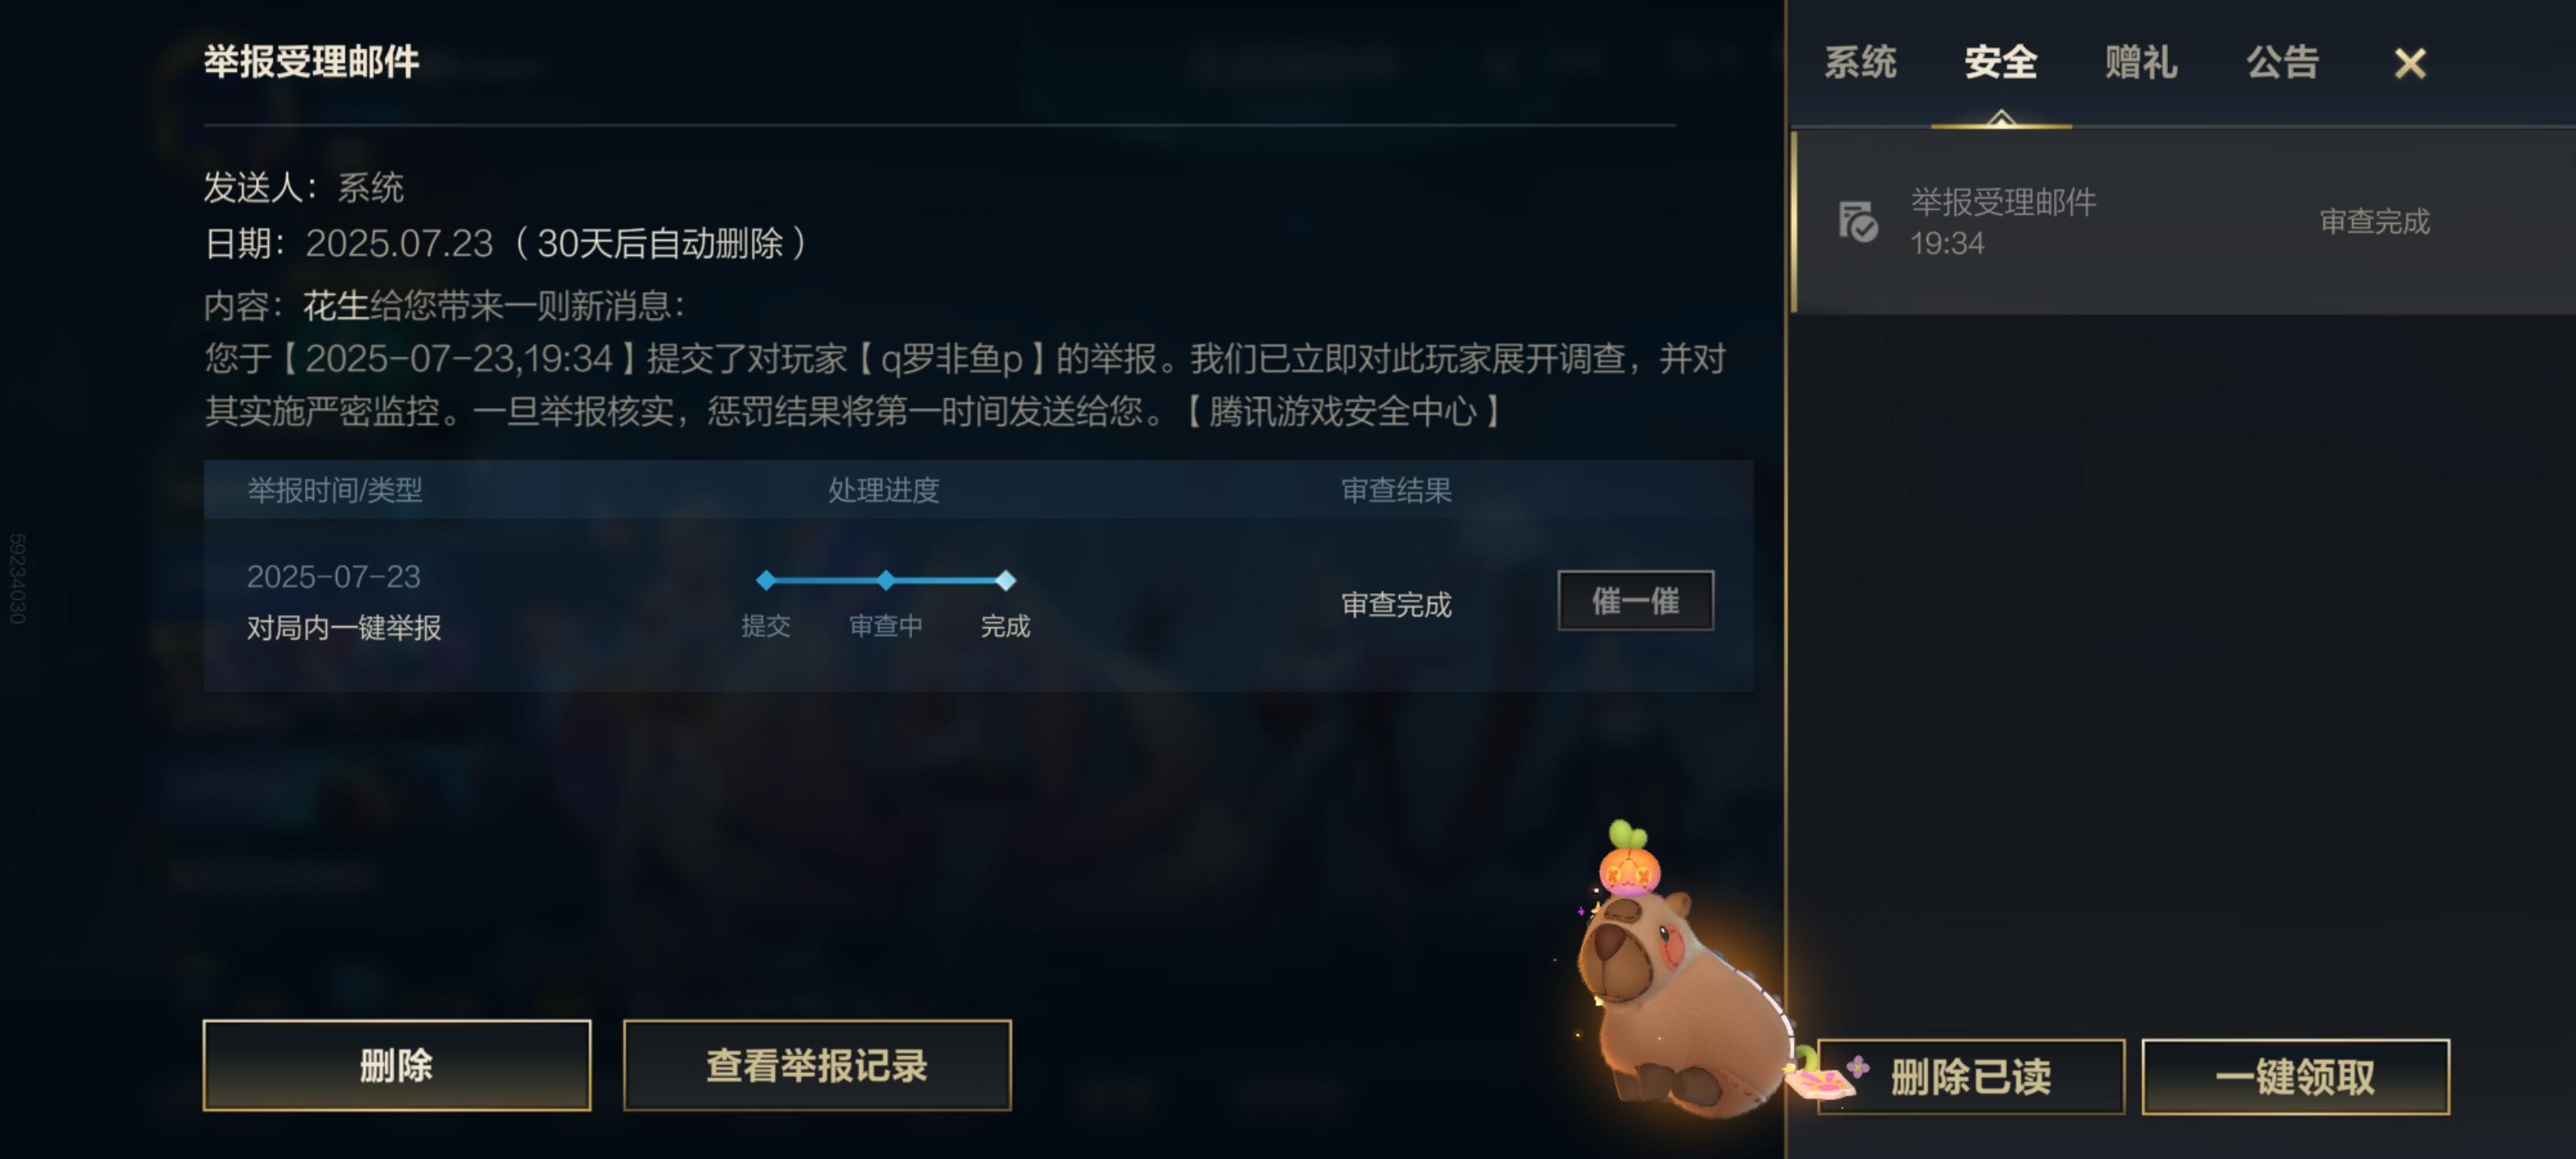Click the active tab indicator arrow under 安全
The height and width of the screenshot is (1159, 2576).
pyautogui.click(x=2001, y=119)
